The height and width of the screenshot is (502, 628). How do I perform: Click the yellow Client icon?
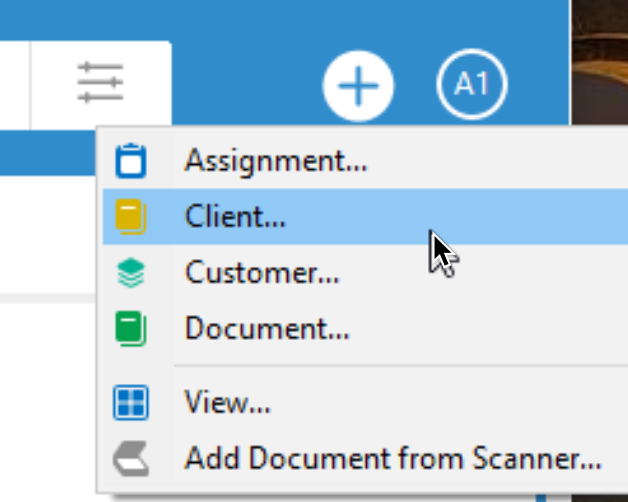click(131, 216)
